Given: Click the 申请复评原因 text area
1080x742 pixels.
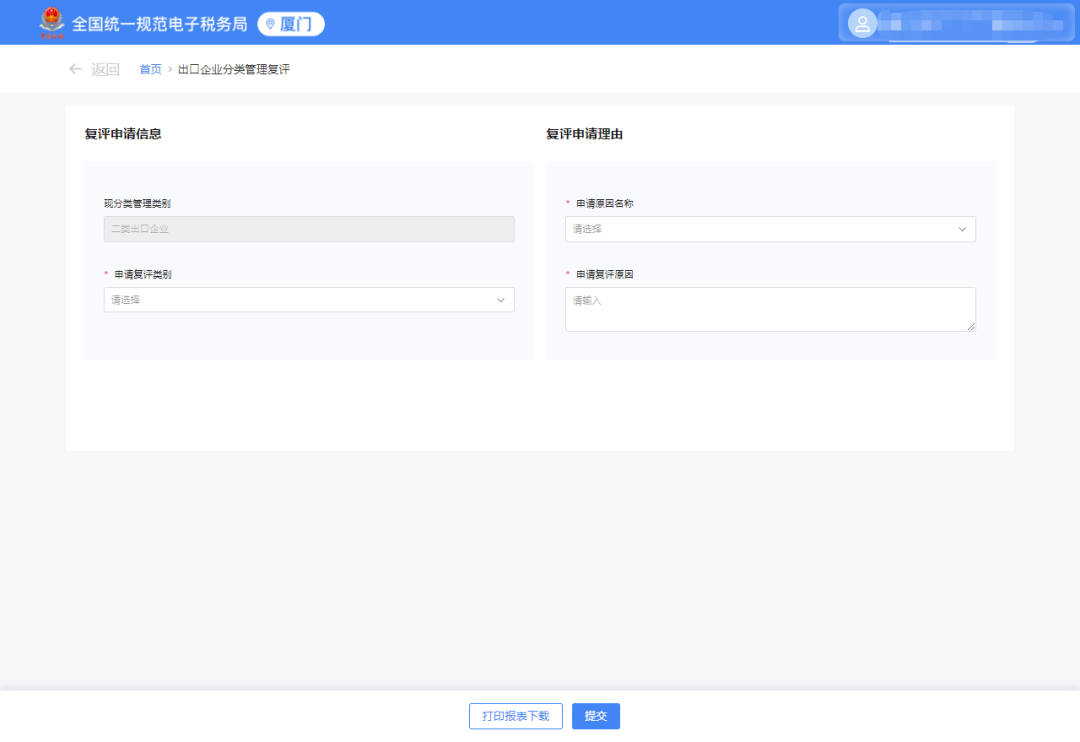Looking at the screenshot, I should pos(770,309).
